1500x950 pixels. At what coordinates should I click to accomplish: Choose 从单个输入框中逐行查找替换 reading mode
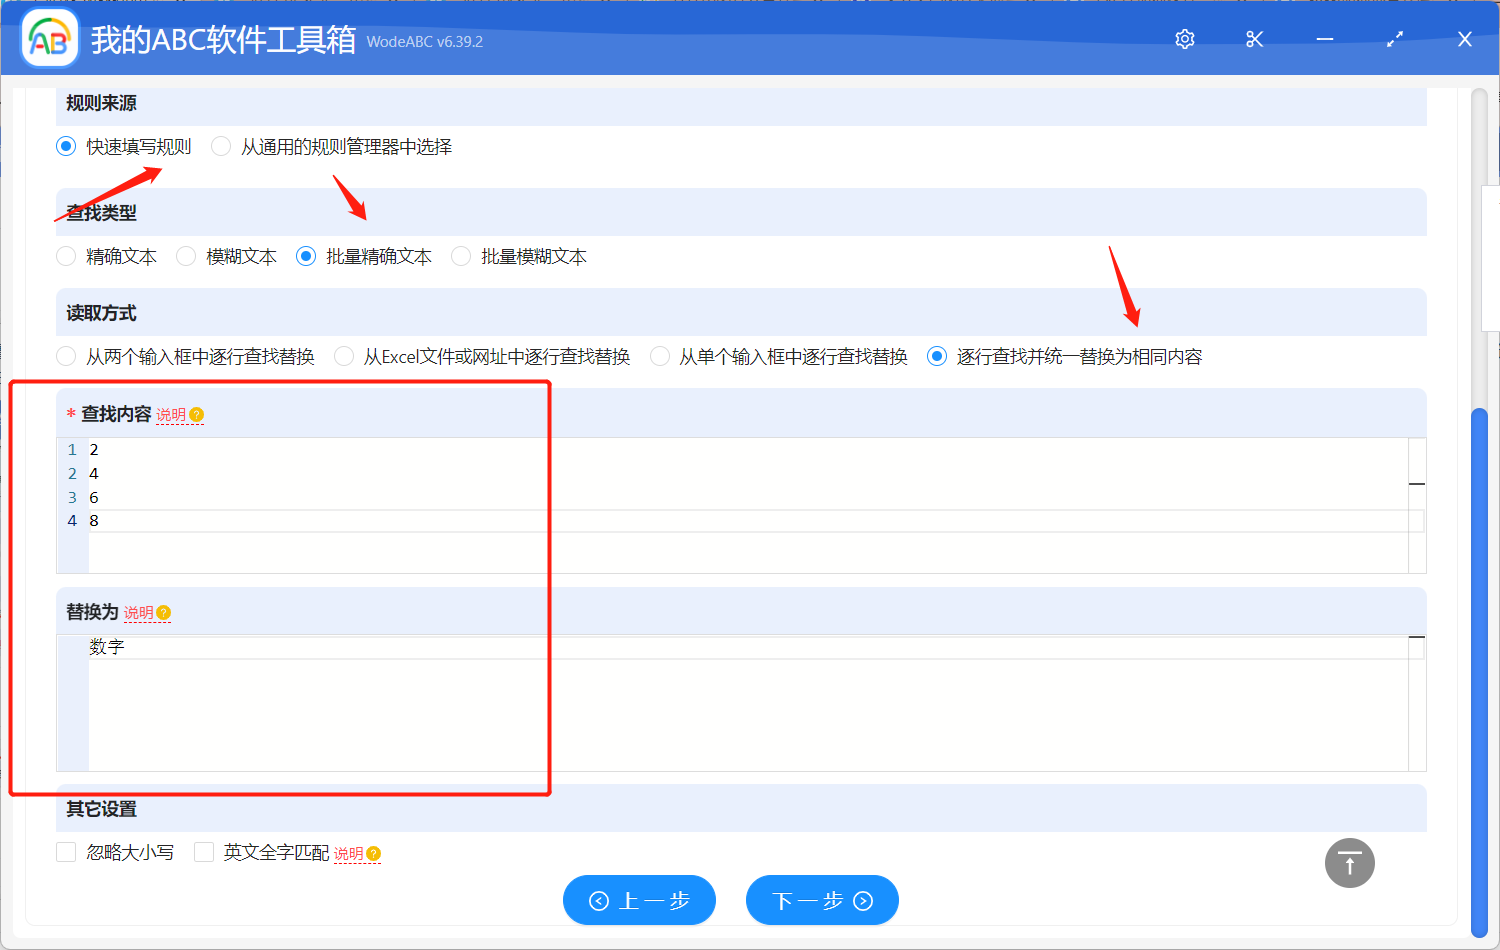tap(659, 355)
